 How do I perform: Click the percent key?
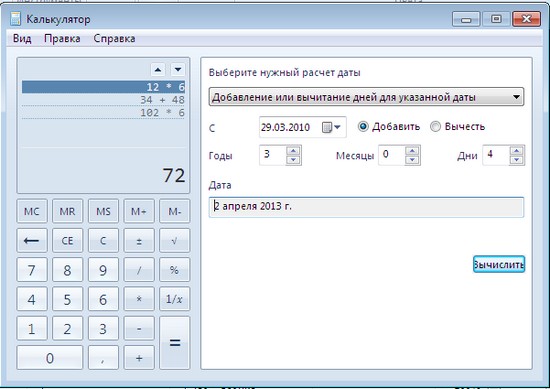(x=174, y=270)
